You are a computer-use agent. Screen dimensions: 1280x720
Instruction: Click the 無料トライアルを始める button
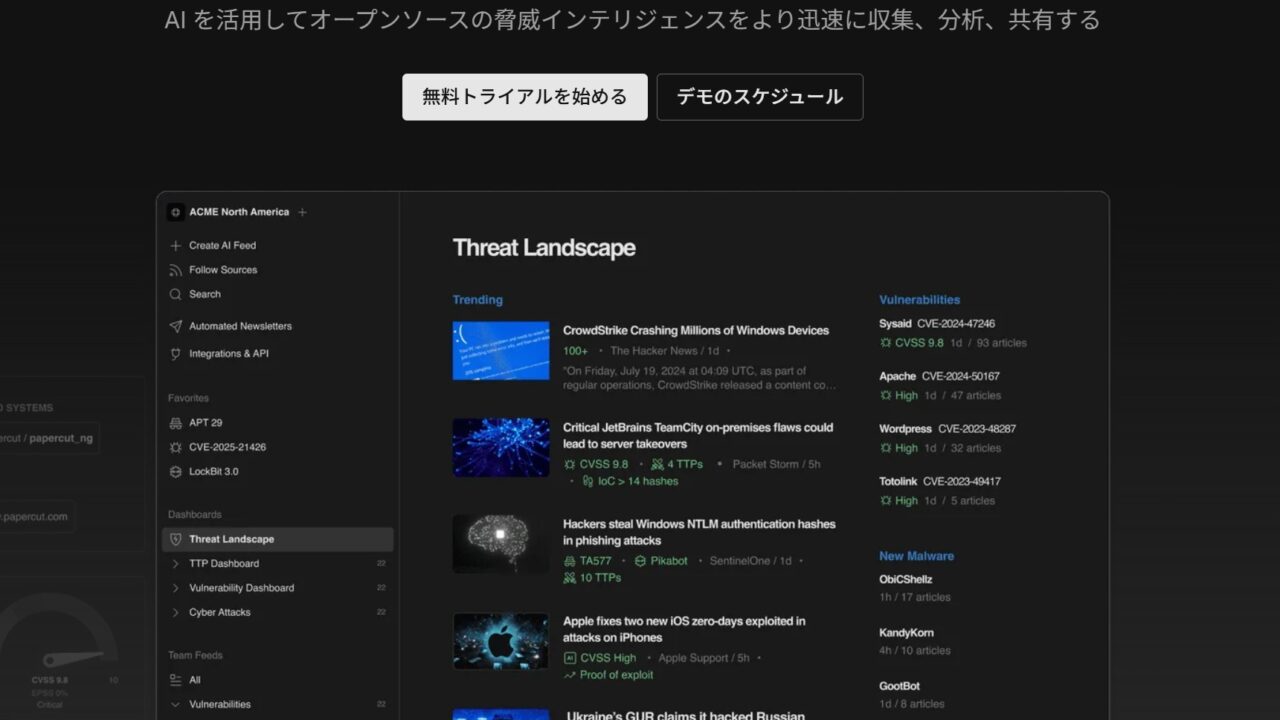(x=524, y=97)
